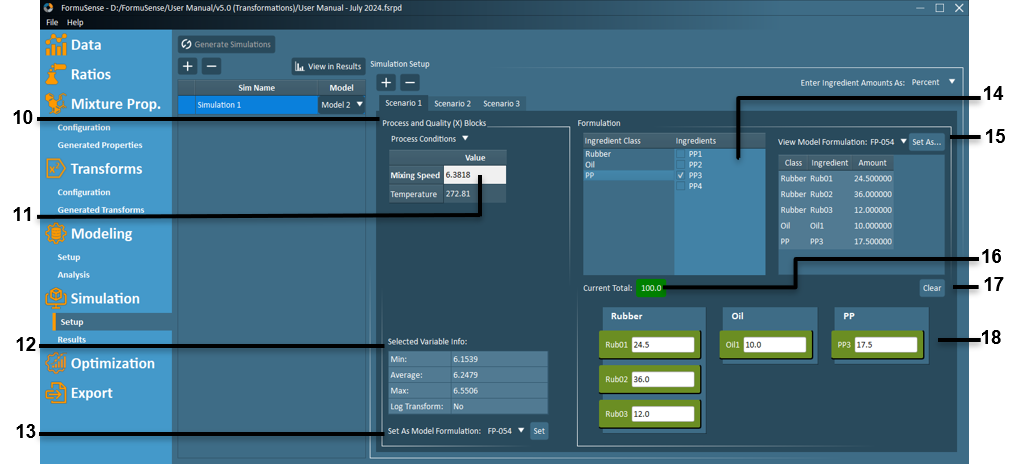Select Rubber in Ingredient Class list

pyautogui.click(x=628, y=154)
